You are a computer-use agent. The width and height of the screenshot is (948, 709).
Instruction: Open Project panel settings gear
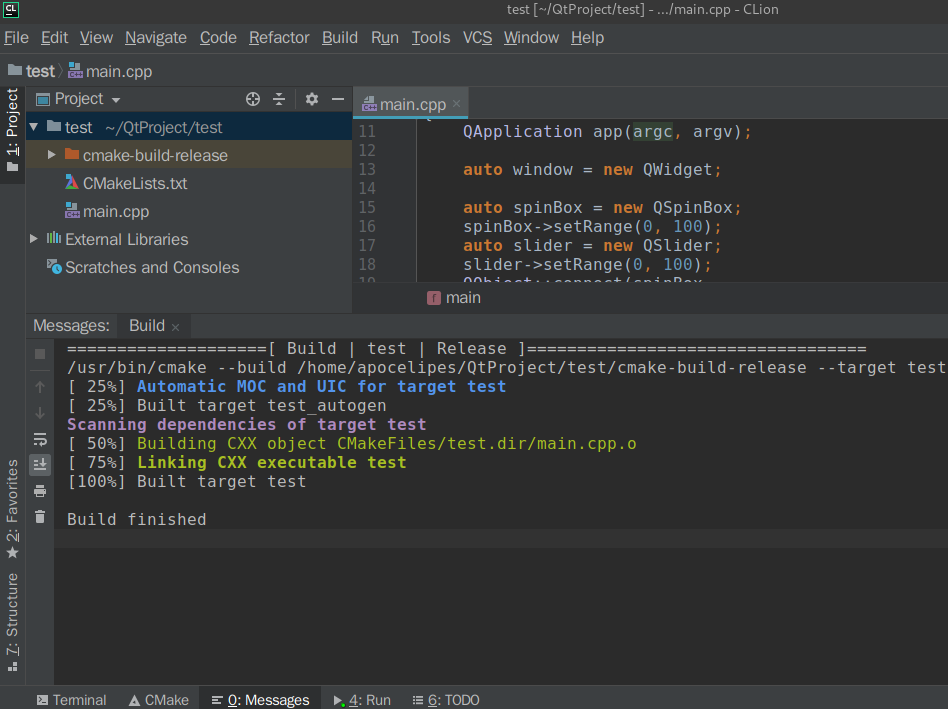pyautogui.click(x=312, y=99)
